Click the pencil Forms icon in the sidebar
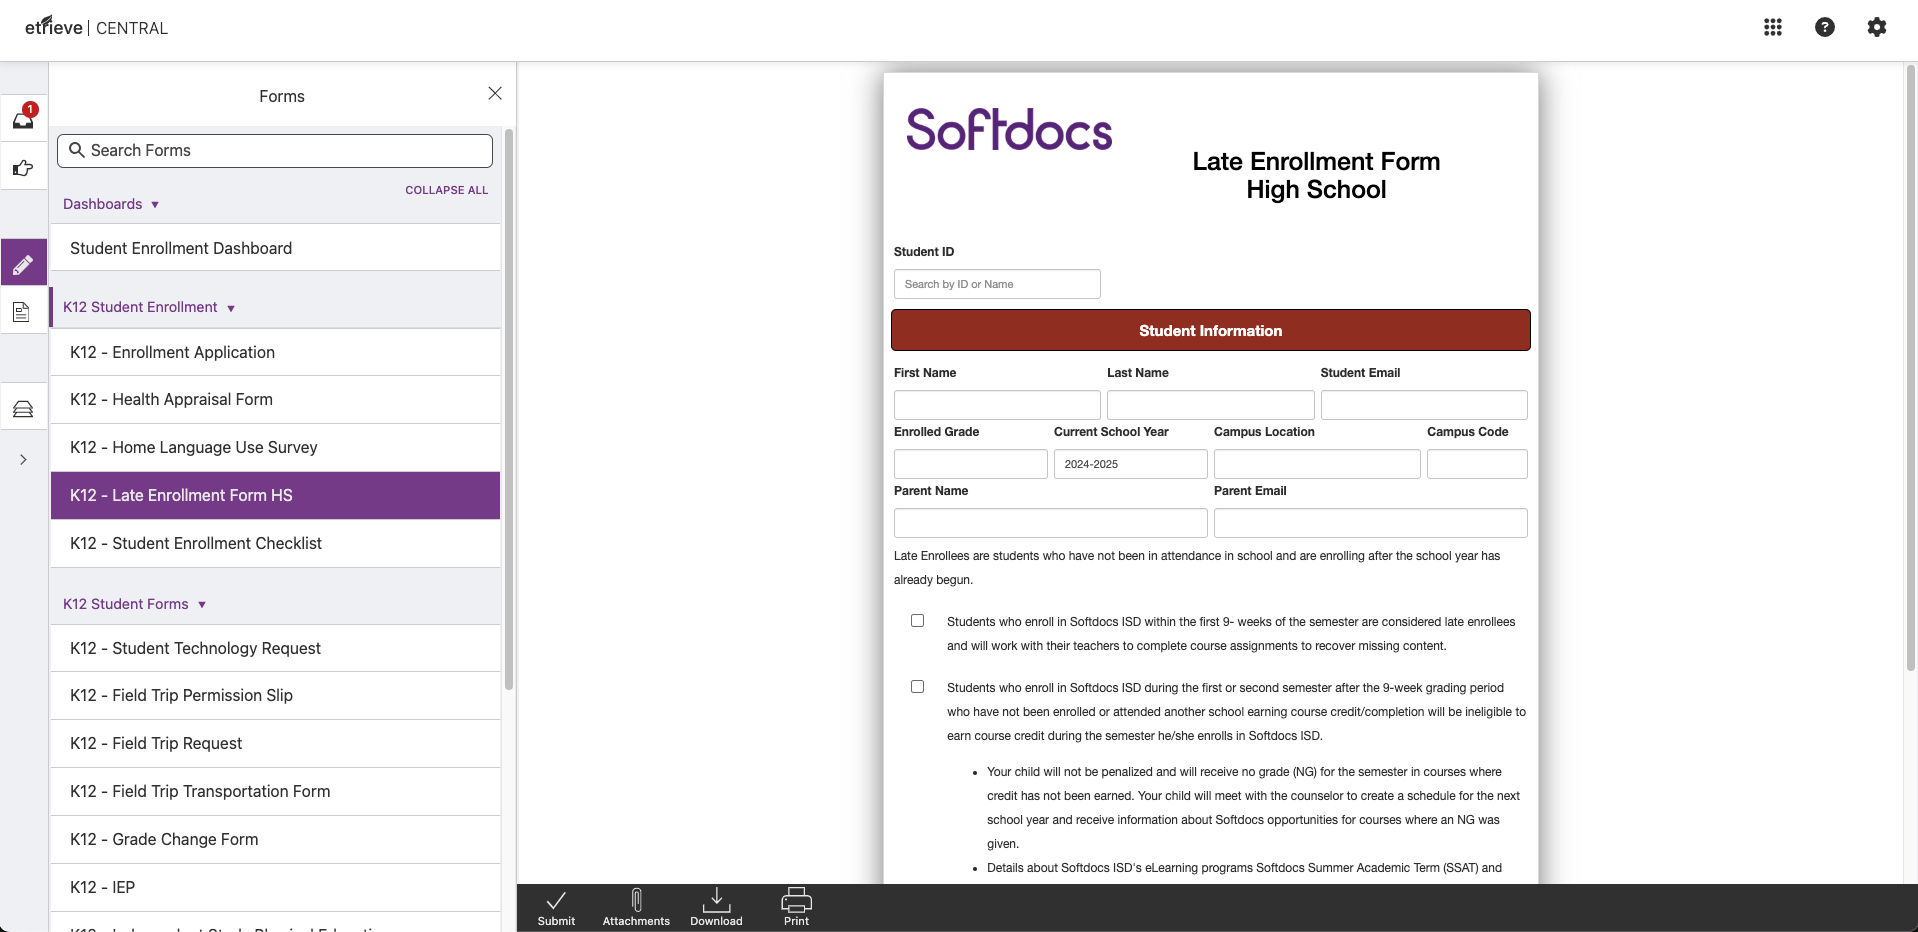The image size is (1918, 932). 23,262
